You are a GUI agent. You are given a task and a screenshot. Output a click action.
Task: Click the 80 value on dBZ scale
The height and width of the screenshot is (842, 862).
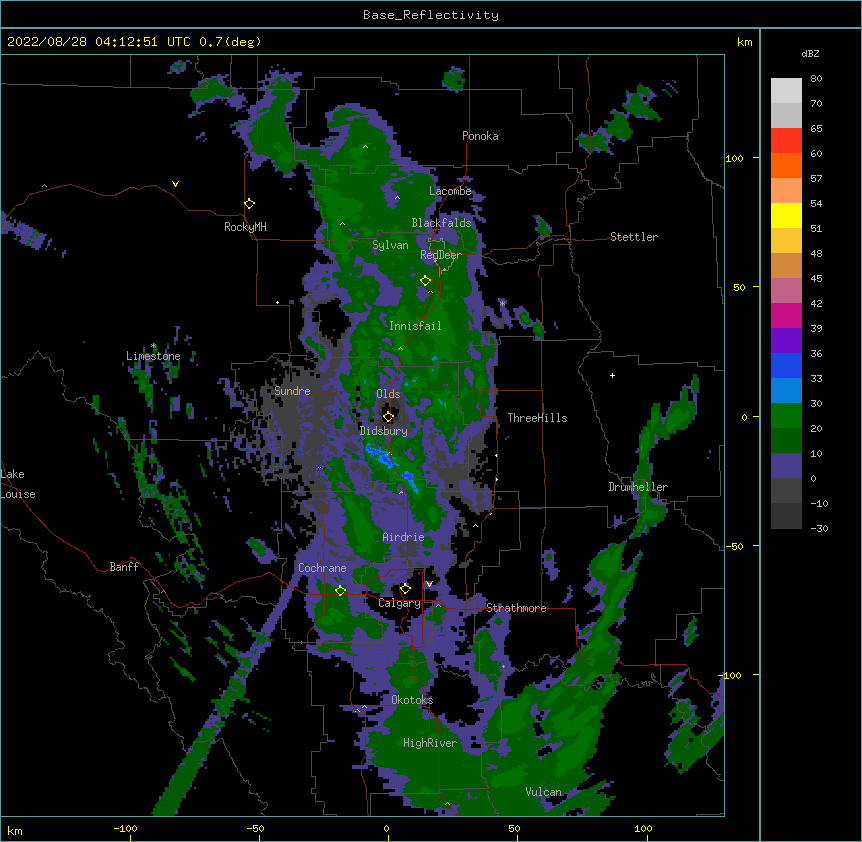click(816, 79)
